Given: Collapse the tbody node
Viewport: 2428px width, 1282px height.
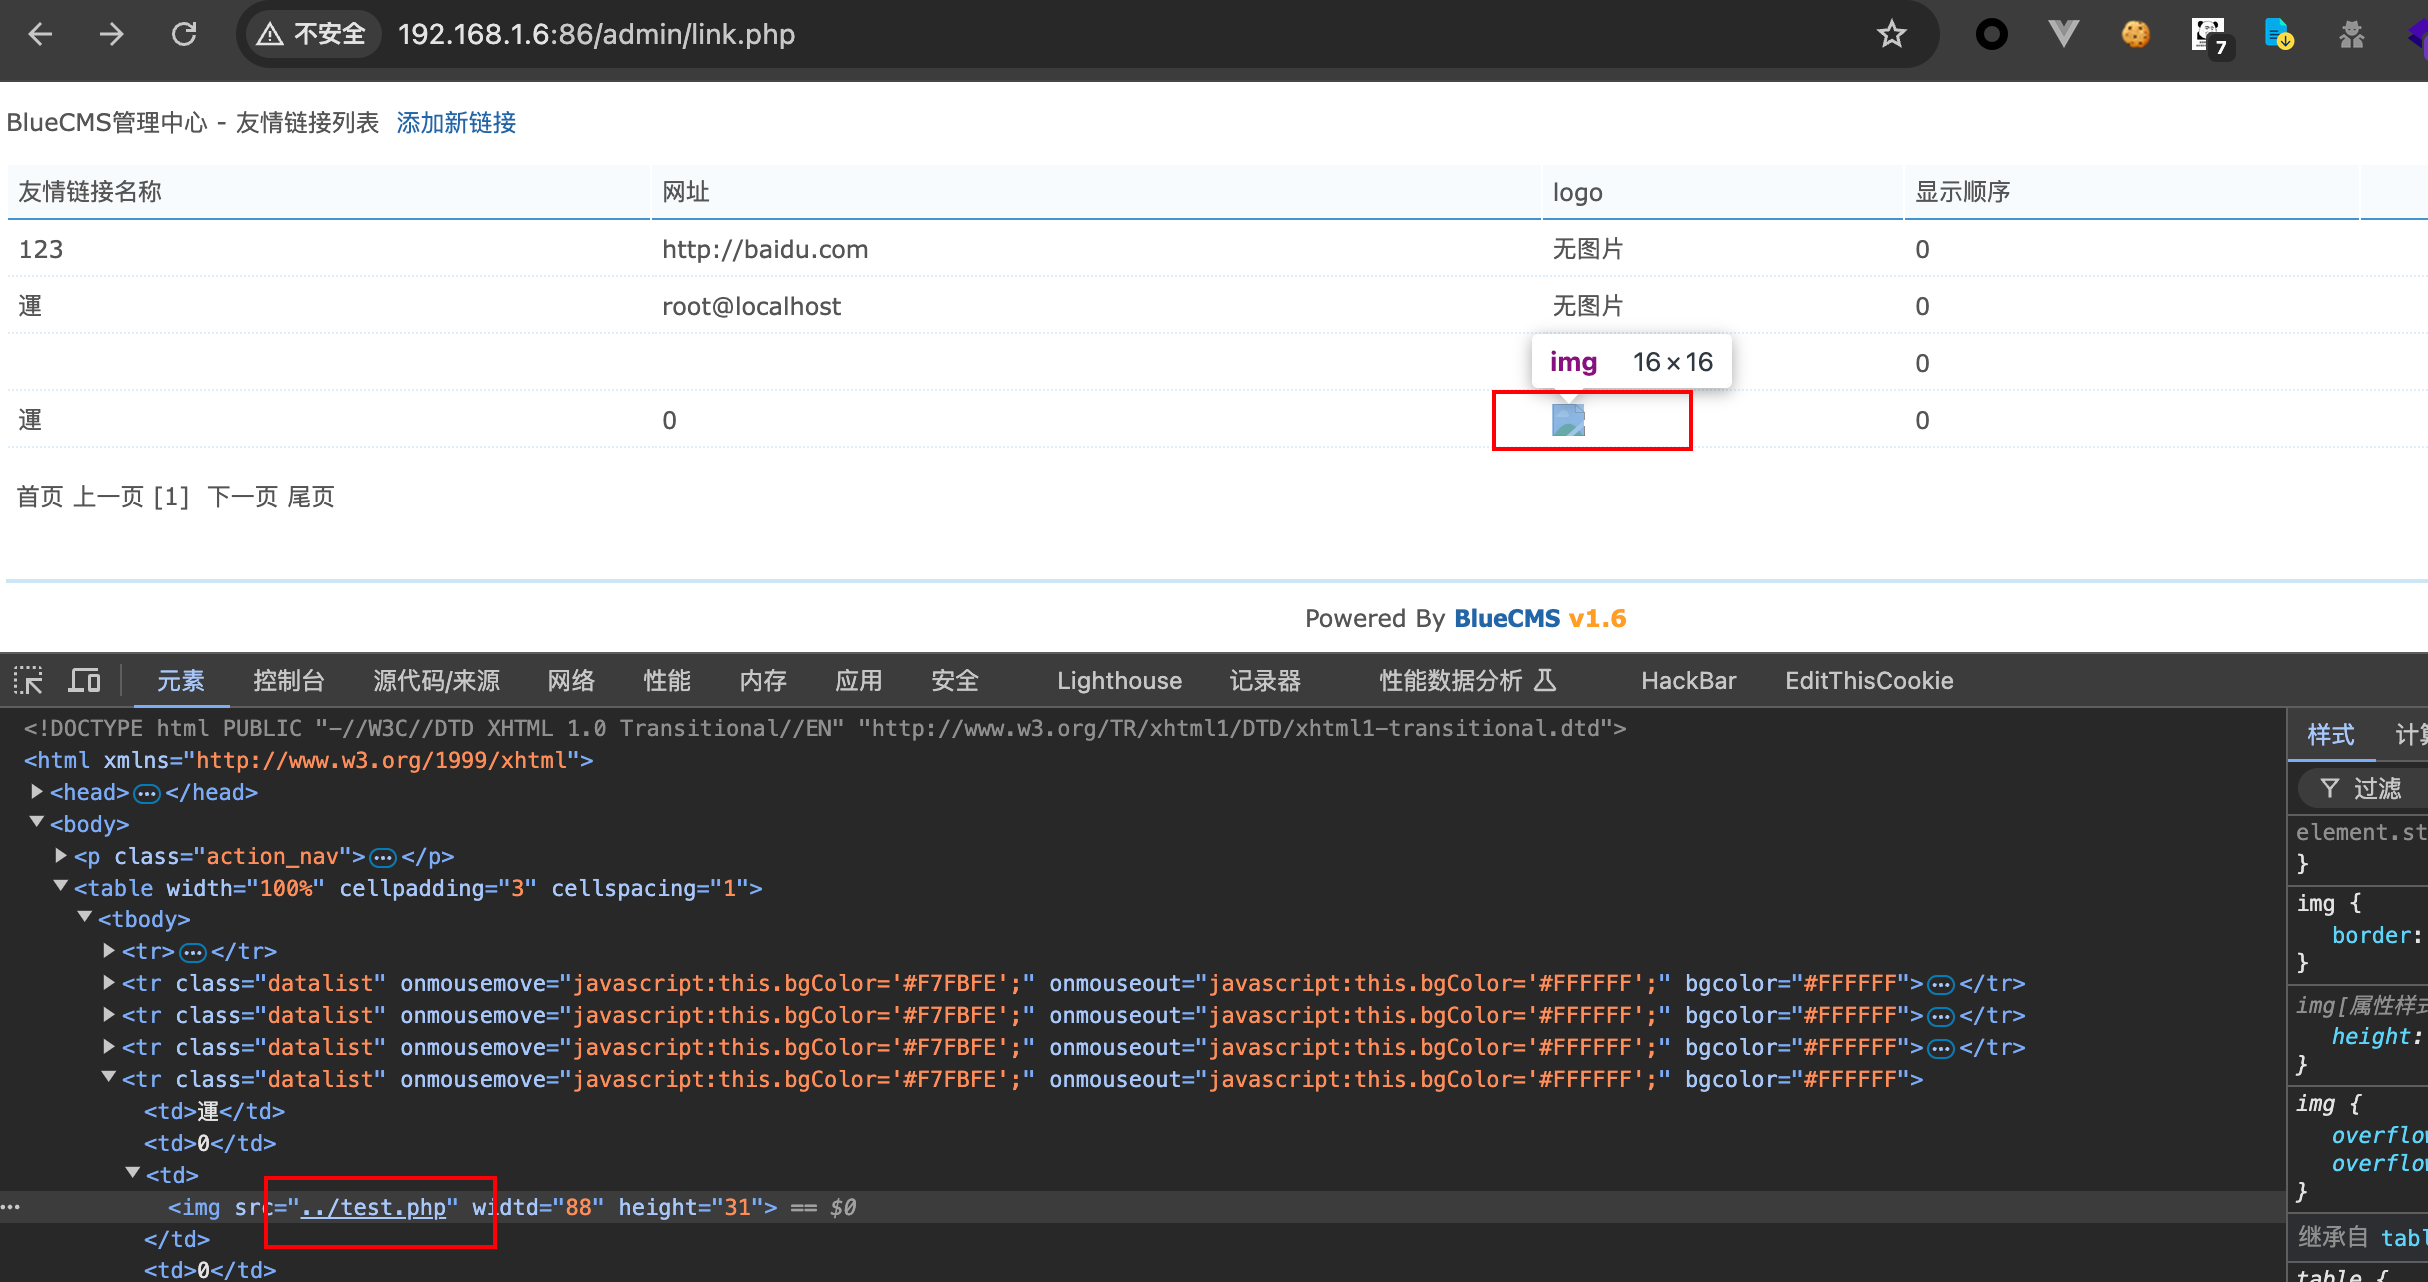Looking at the screenshot, I should pyautogui.click(x=85, y=918).
